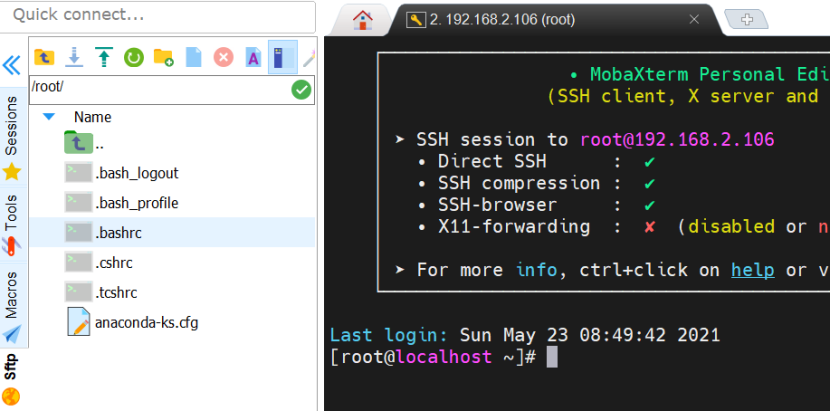Screen dimensions: 830x411
Task: Add a new terminal tab
Action: [x=746, y=20]
